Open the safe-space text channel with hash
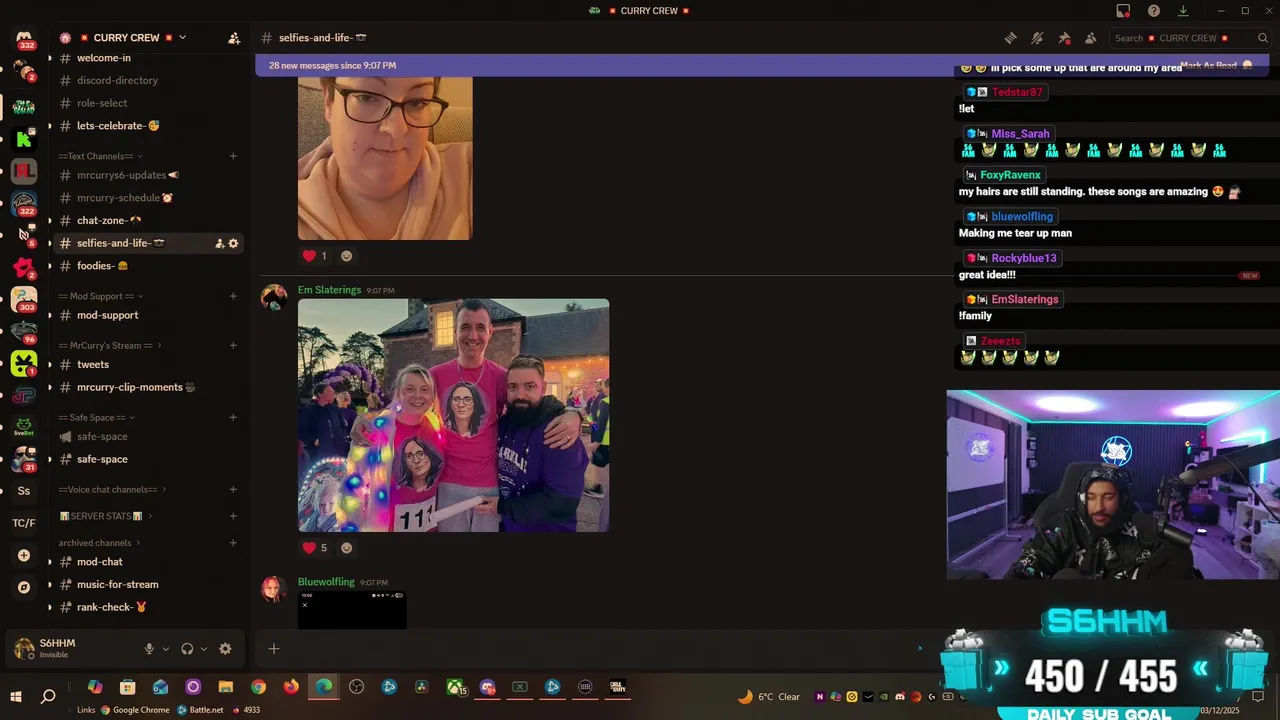The height and width of the screenshot is (720, 1280). (102, 459)
